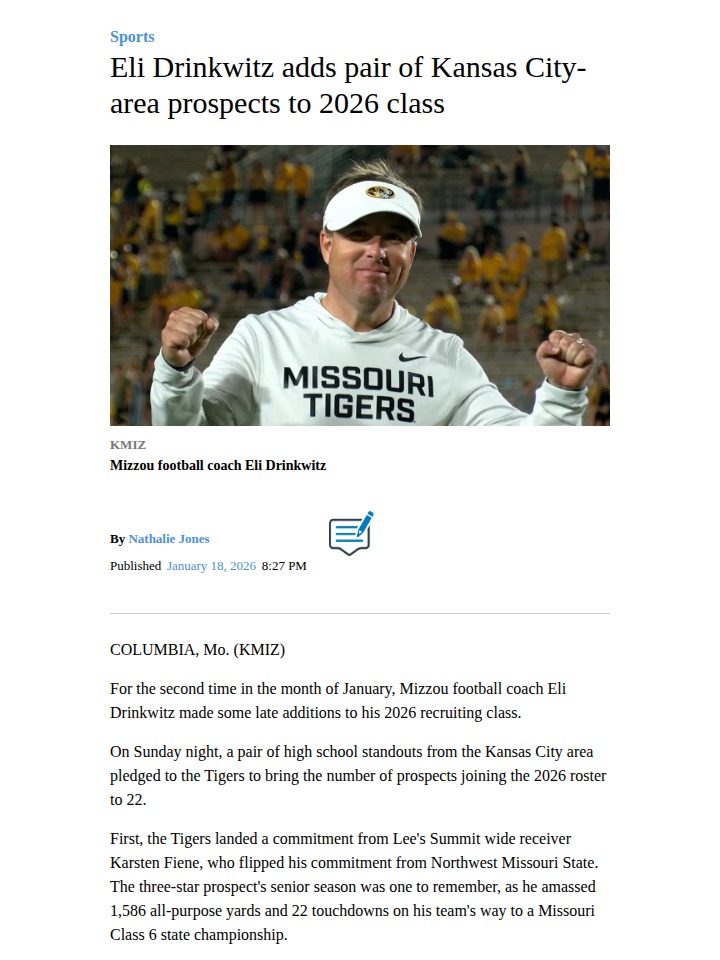Click the raised fist with the ring in the photo
720x960 pixels.
(565, 358)
